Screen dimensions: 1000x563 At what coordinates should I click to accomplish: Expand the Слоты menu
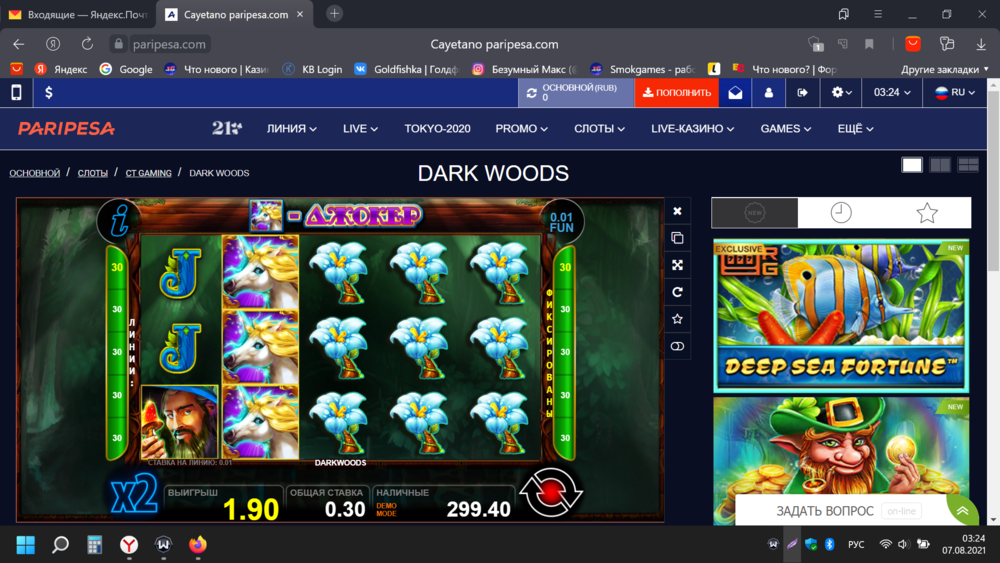pyautogui.click(x=599, y=129)
